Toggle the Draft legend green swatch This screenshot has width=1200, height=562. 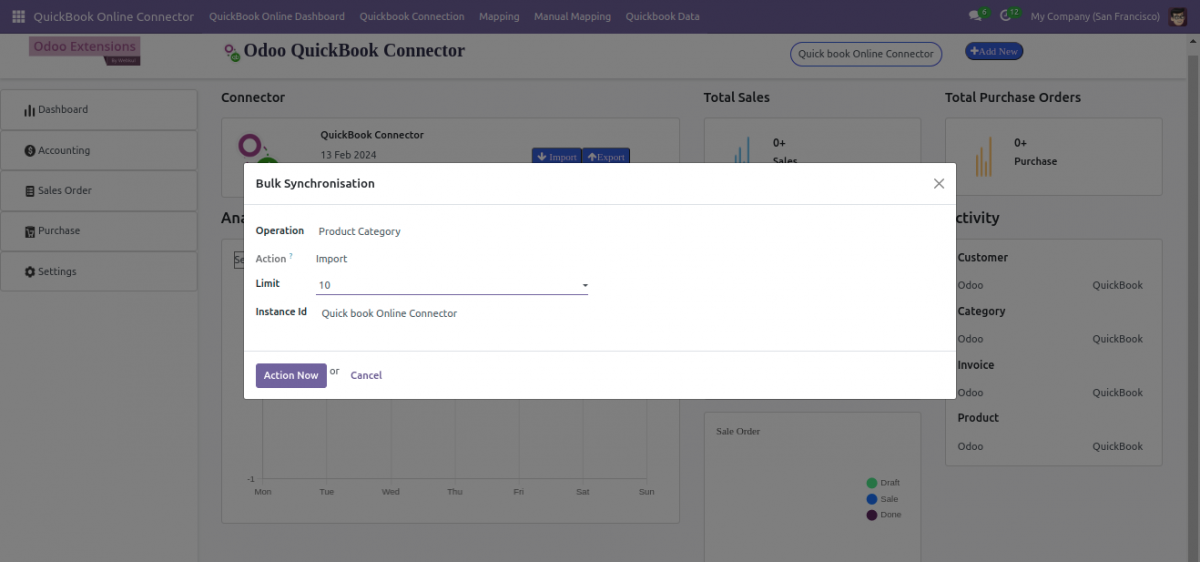click(x=872, y=483)
